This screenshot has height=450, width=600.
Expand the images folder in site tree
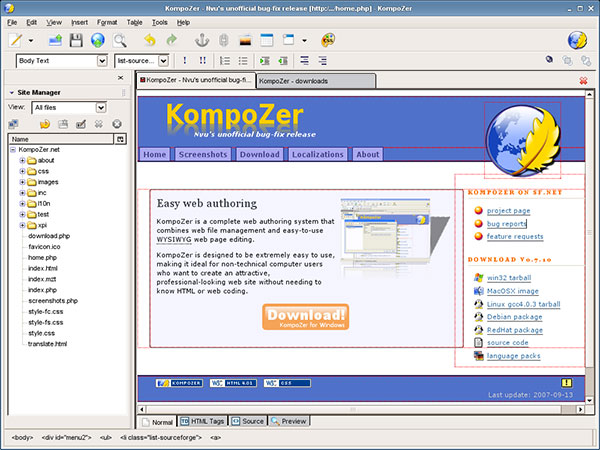22,182
